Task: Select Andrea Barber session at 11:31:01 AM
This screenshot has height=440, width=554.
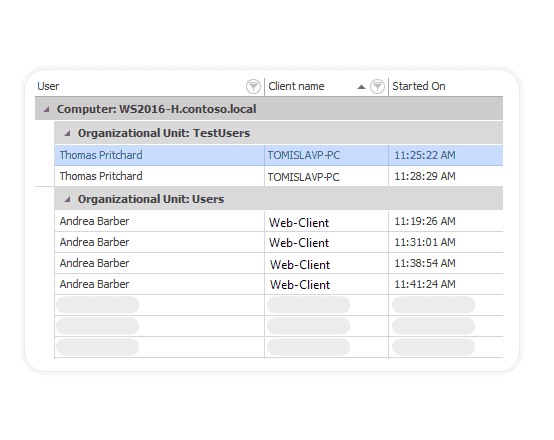Action: pos(279,242)
